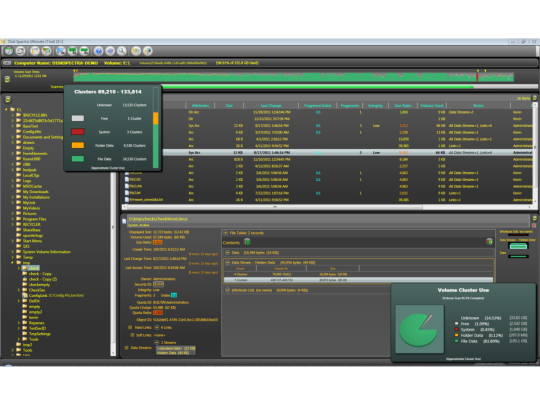
Task: Click the cyan Index badge next to Fragments
Action: click(174, 295)
